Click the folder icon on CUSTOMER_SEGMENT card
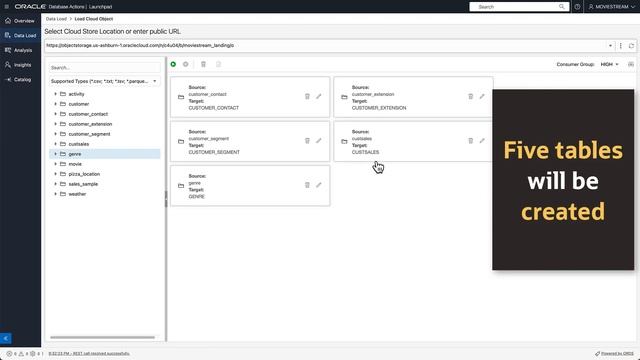Image resolution: width=640 pixels, height=360 pixels. pyautogui.click(x=181, y=142)
